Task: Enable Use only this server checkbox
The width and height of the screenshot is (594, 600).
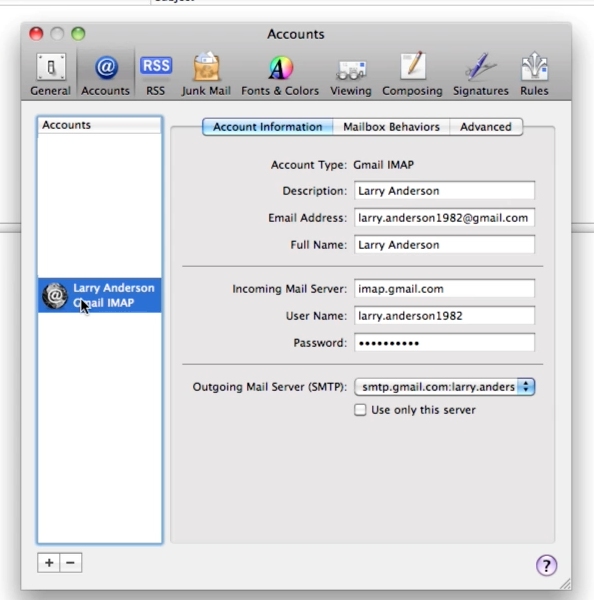Action: [x=360, y=409]
